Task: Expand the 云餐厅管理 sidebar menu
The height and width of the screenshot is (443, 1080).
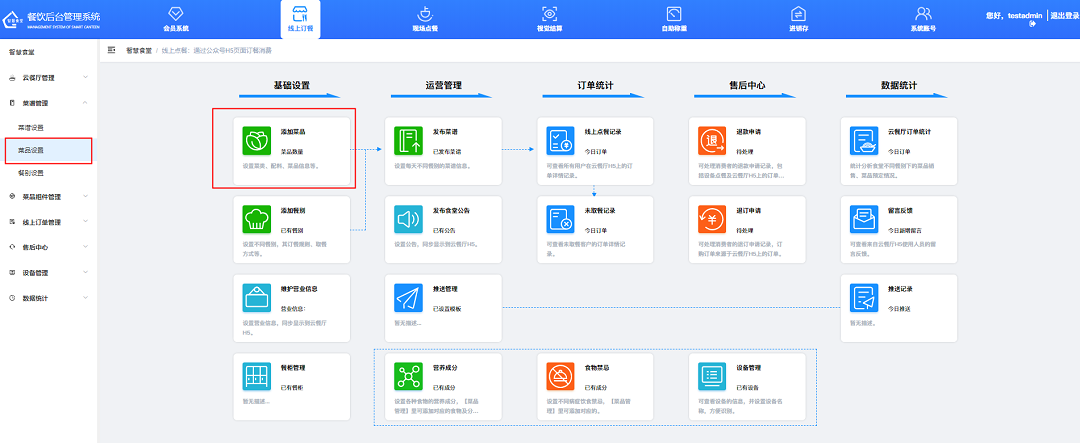Action: (48, 77)
